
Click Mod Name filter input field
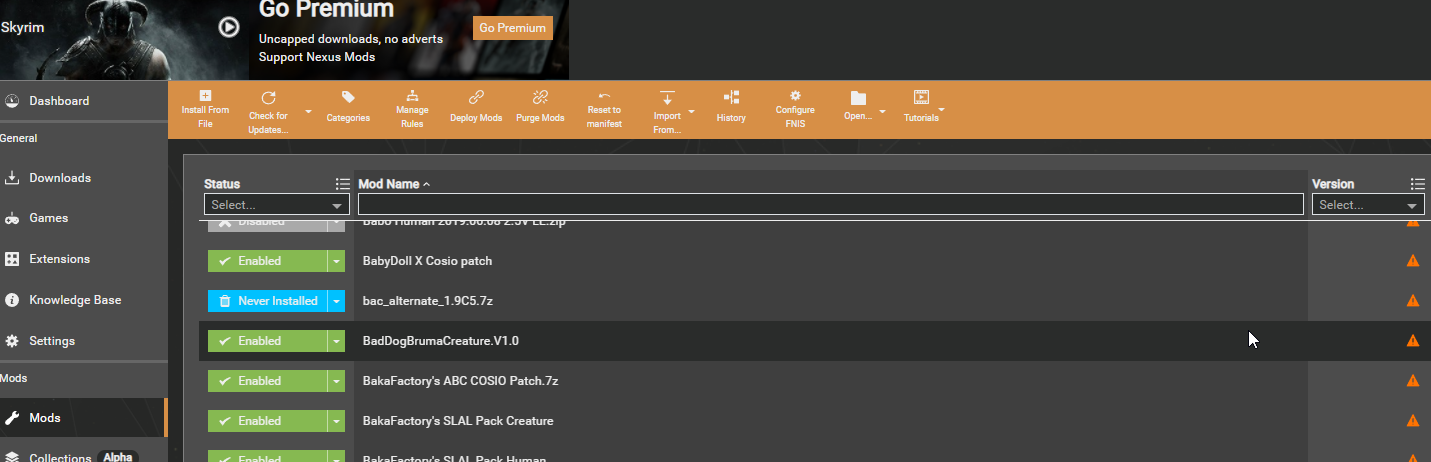tap(831, 204)
